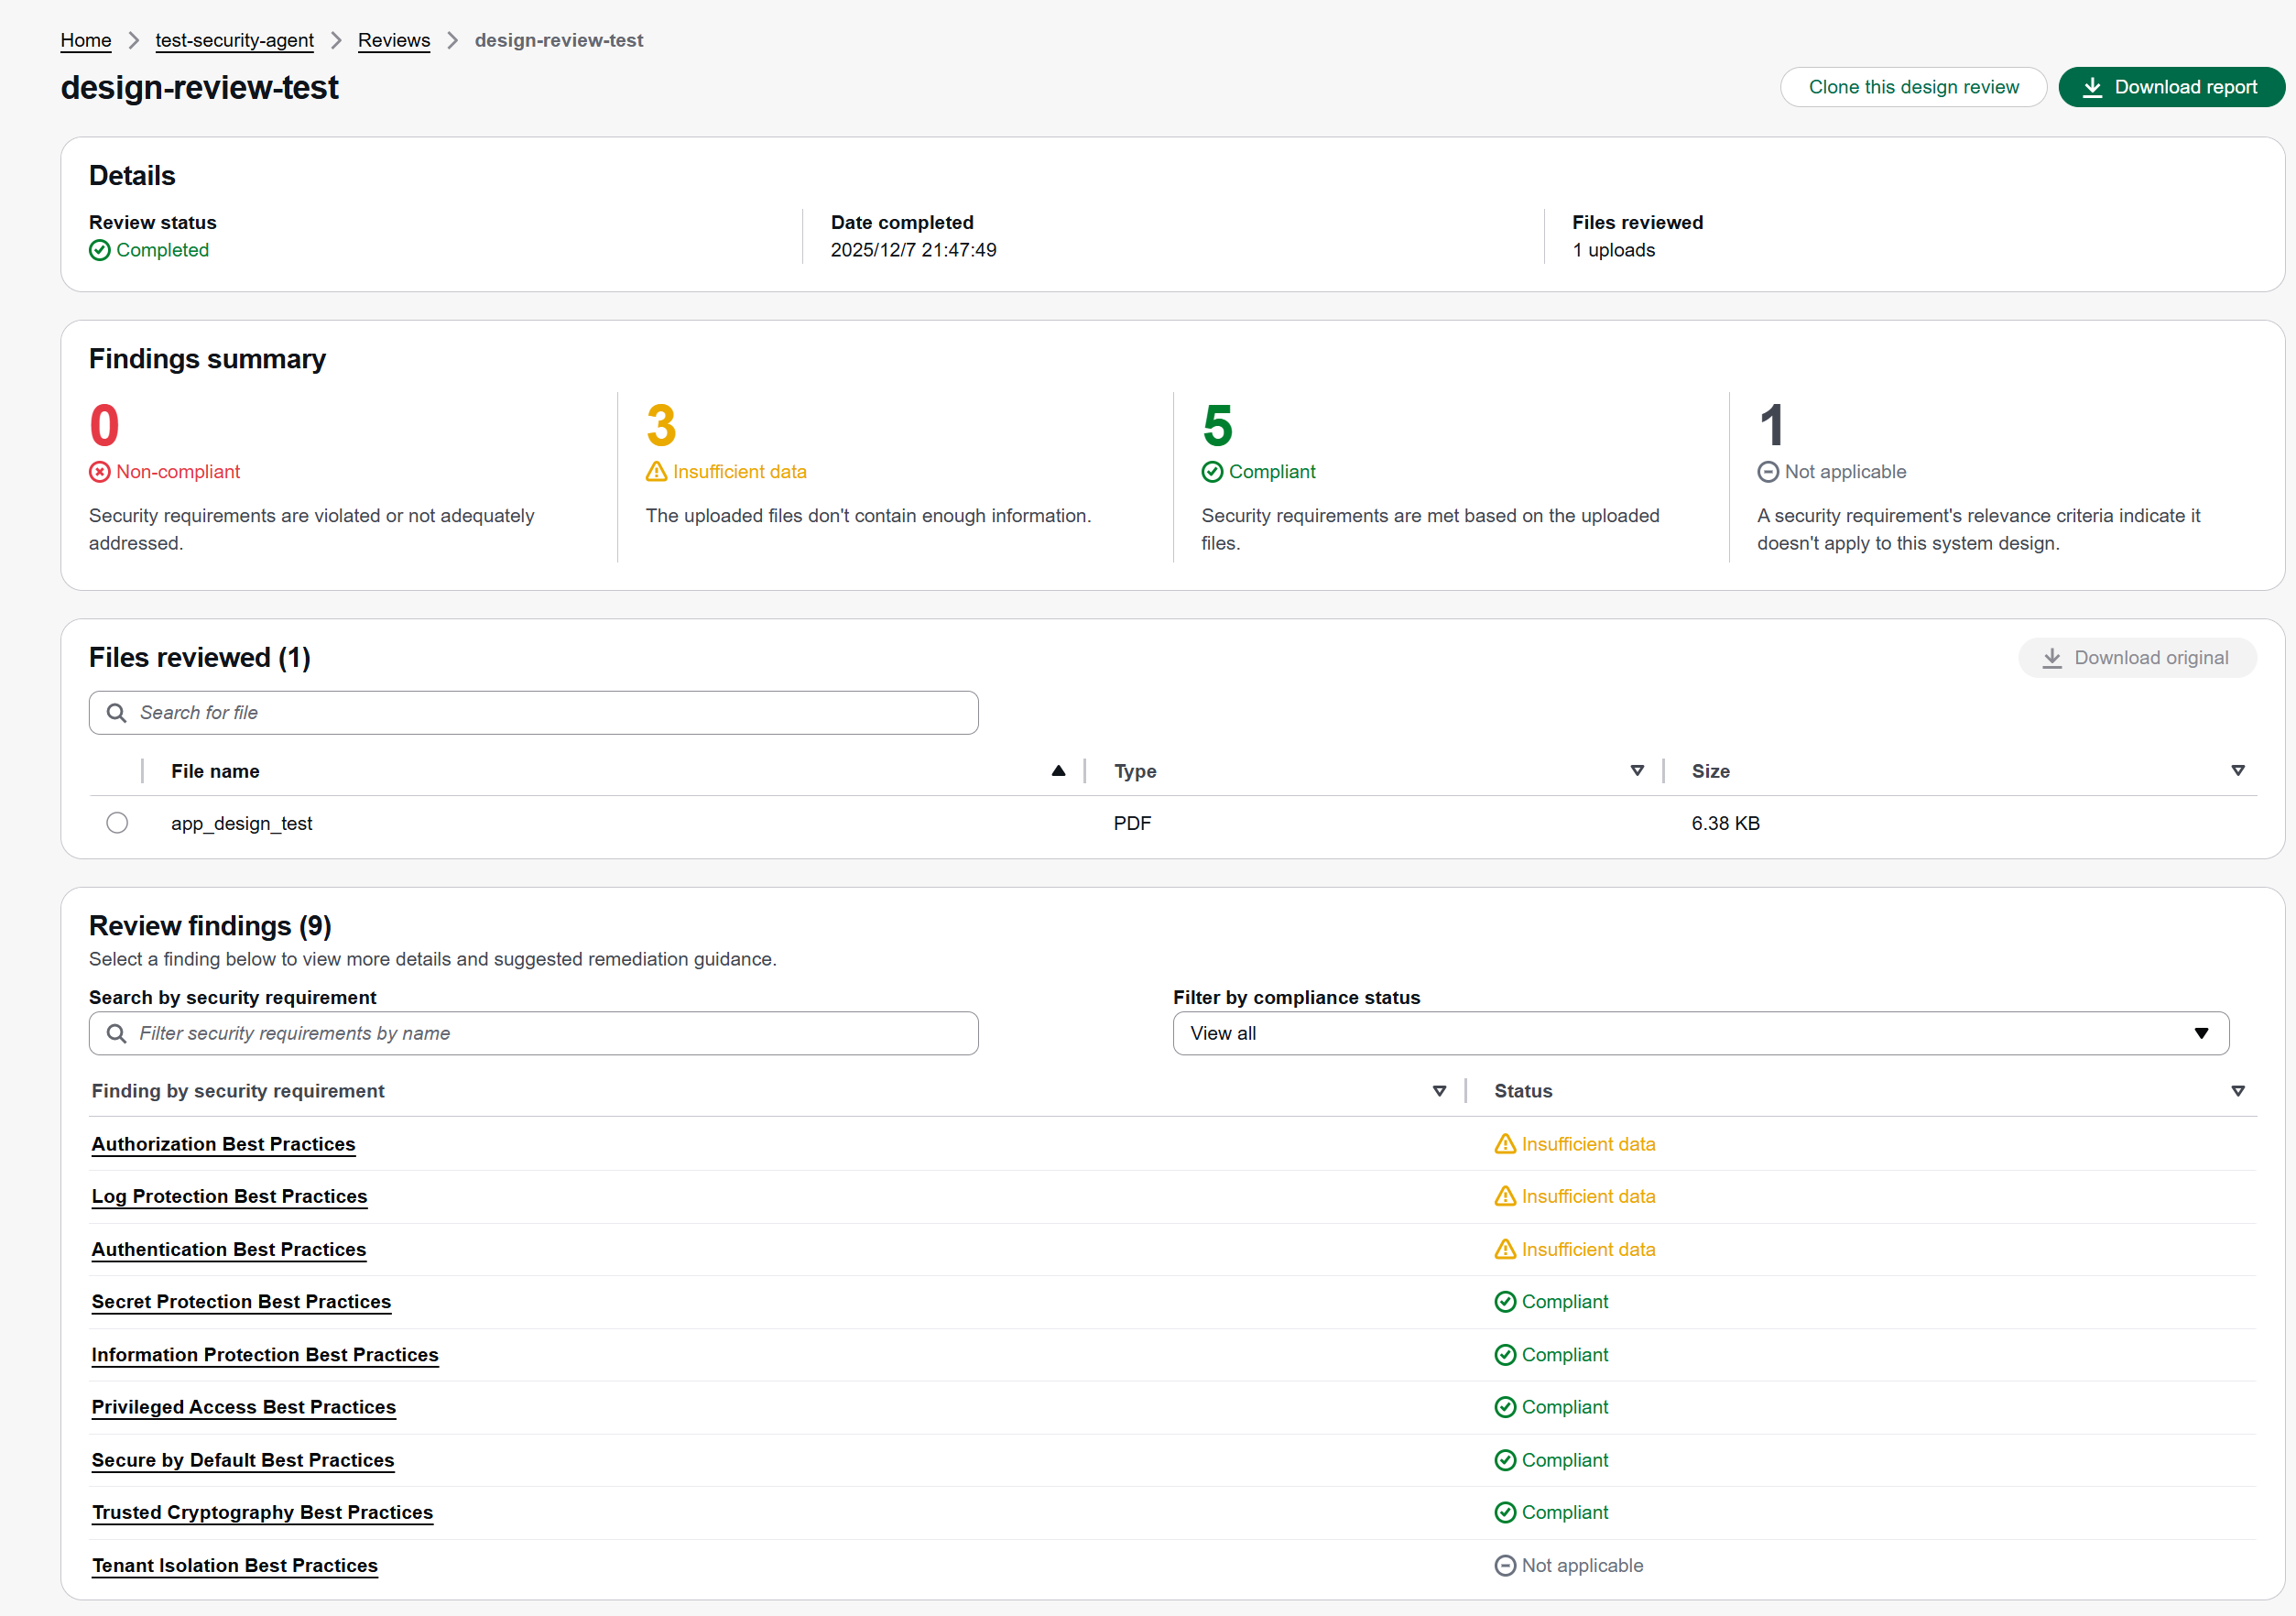Select the app_design_test file radio button
Image resolution: width=2296 pixels, height=1616 pixels.
(x=117, y=823)
